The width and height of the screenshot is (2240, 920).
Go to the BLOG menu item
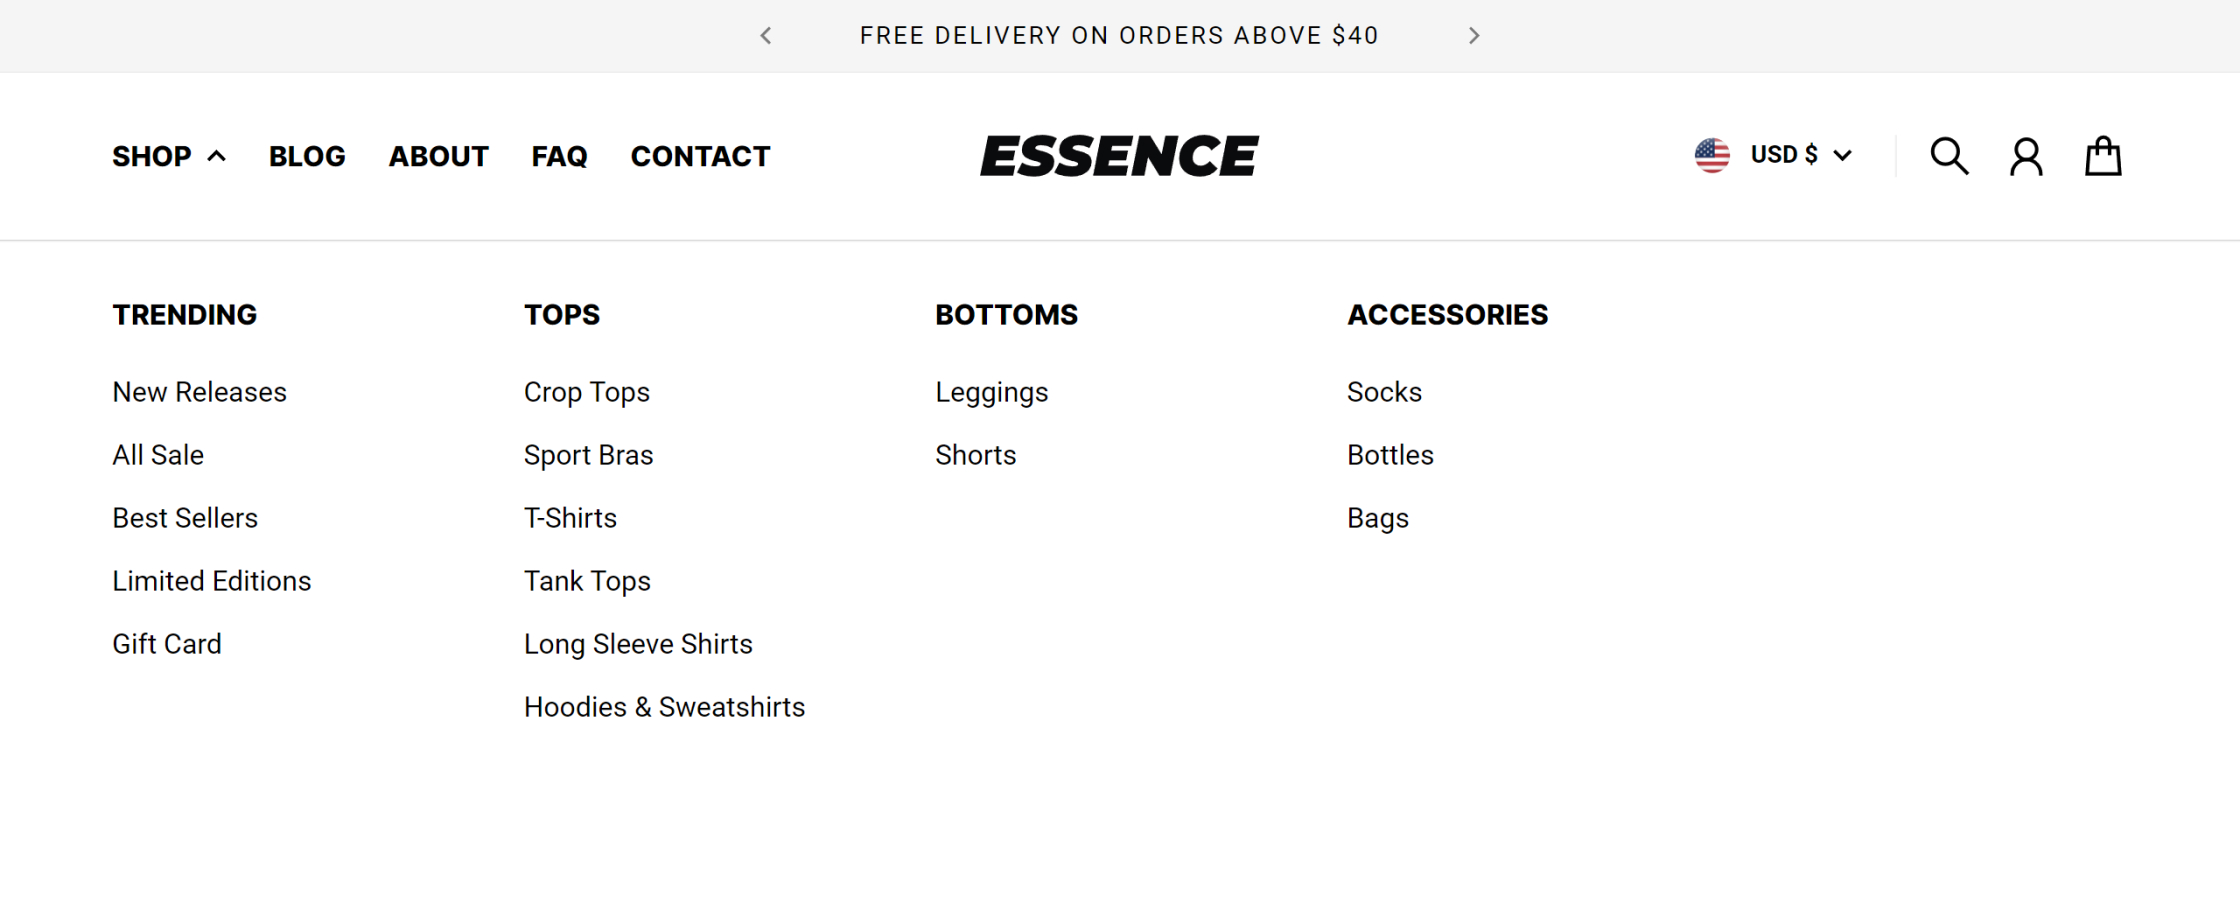tap(307, 156)
